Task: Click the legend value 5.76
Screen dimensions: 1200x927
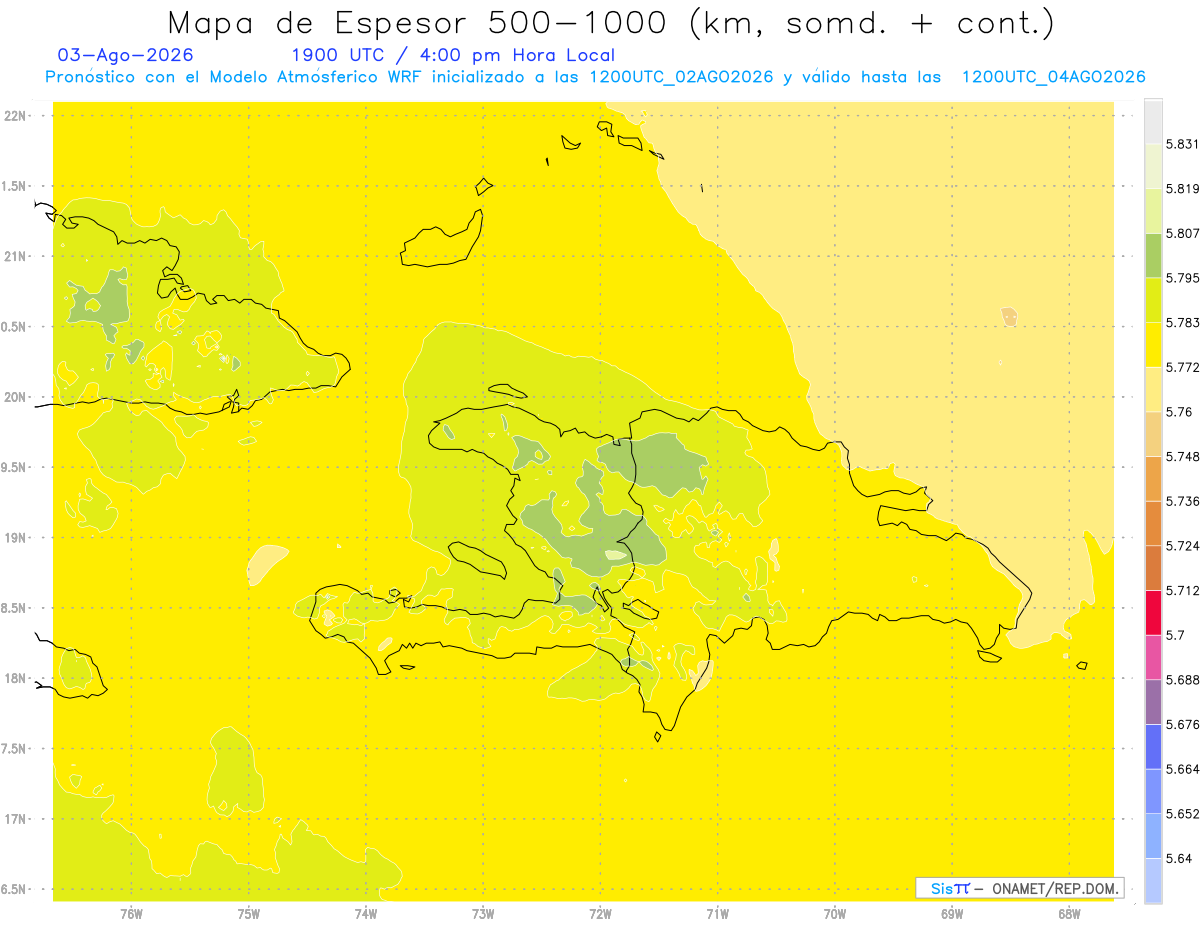Action: [x=1179, y=412]
